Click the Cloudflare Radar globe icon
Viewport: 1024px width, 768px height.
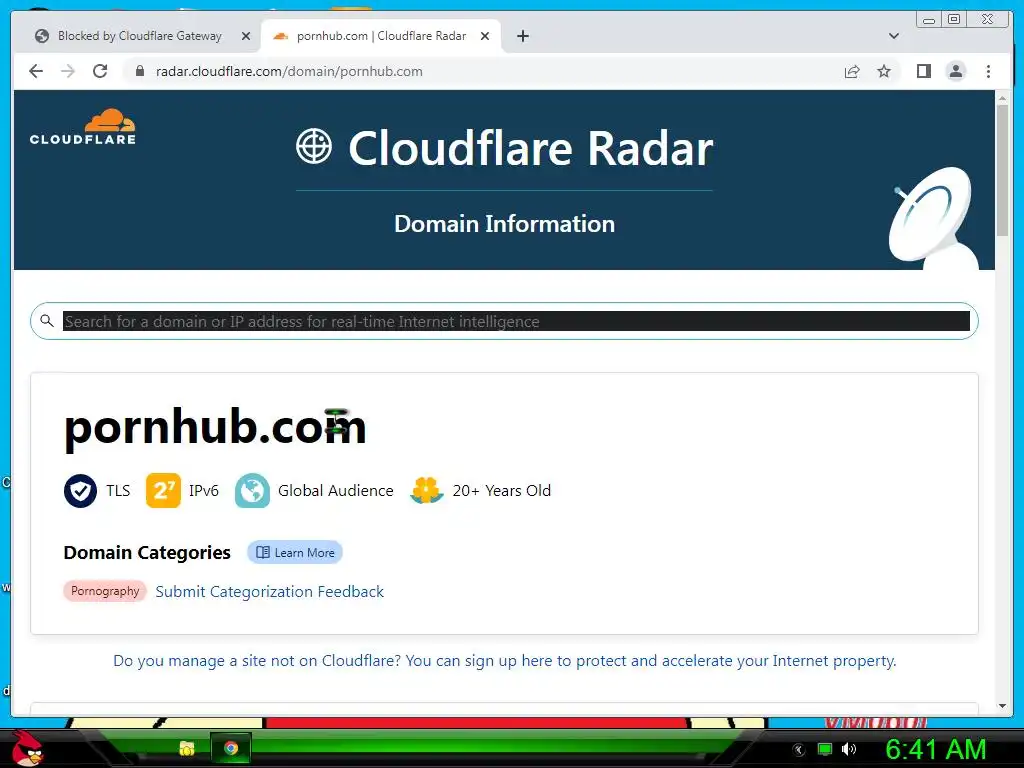[x=314, y=146]
